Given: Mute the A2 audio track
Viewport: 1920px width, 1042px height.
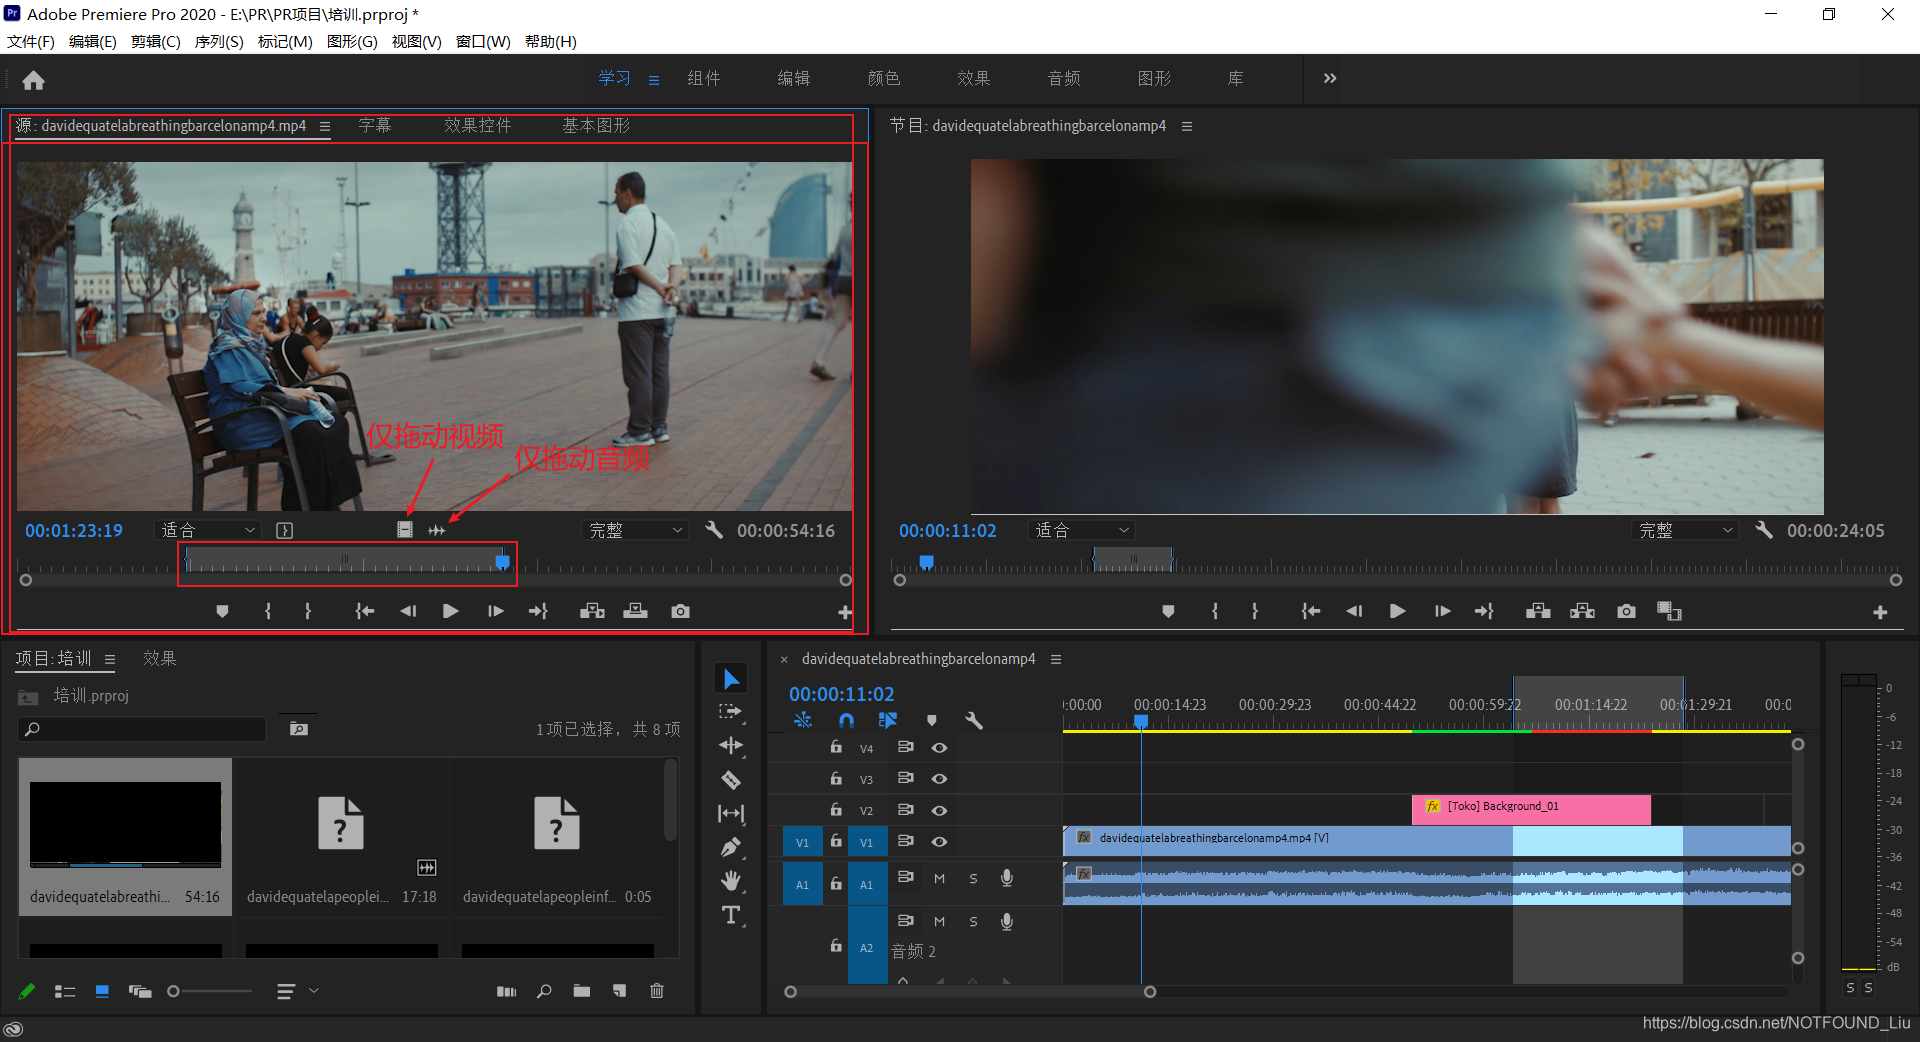Looking at the screenshot, I should point(939,921).
